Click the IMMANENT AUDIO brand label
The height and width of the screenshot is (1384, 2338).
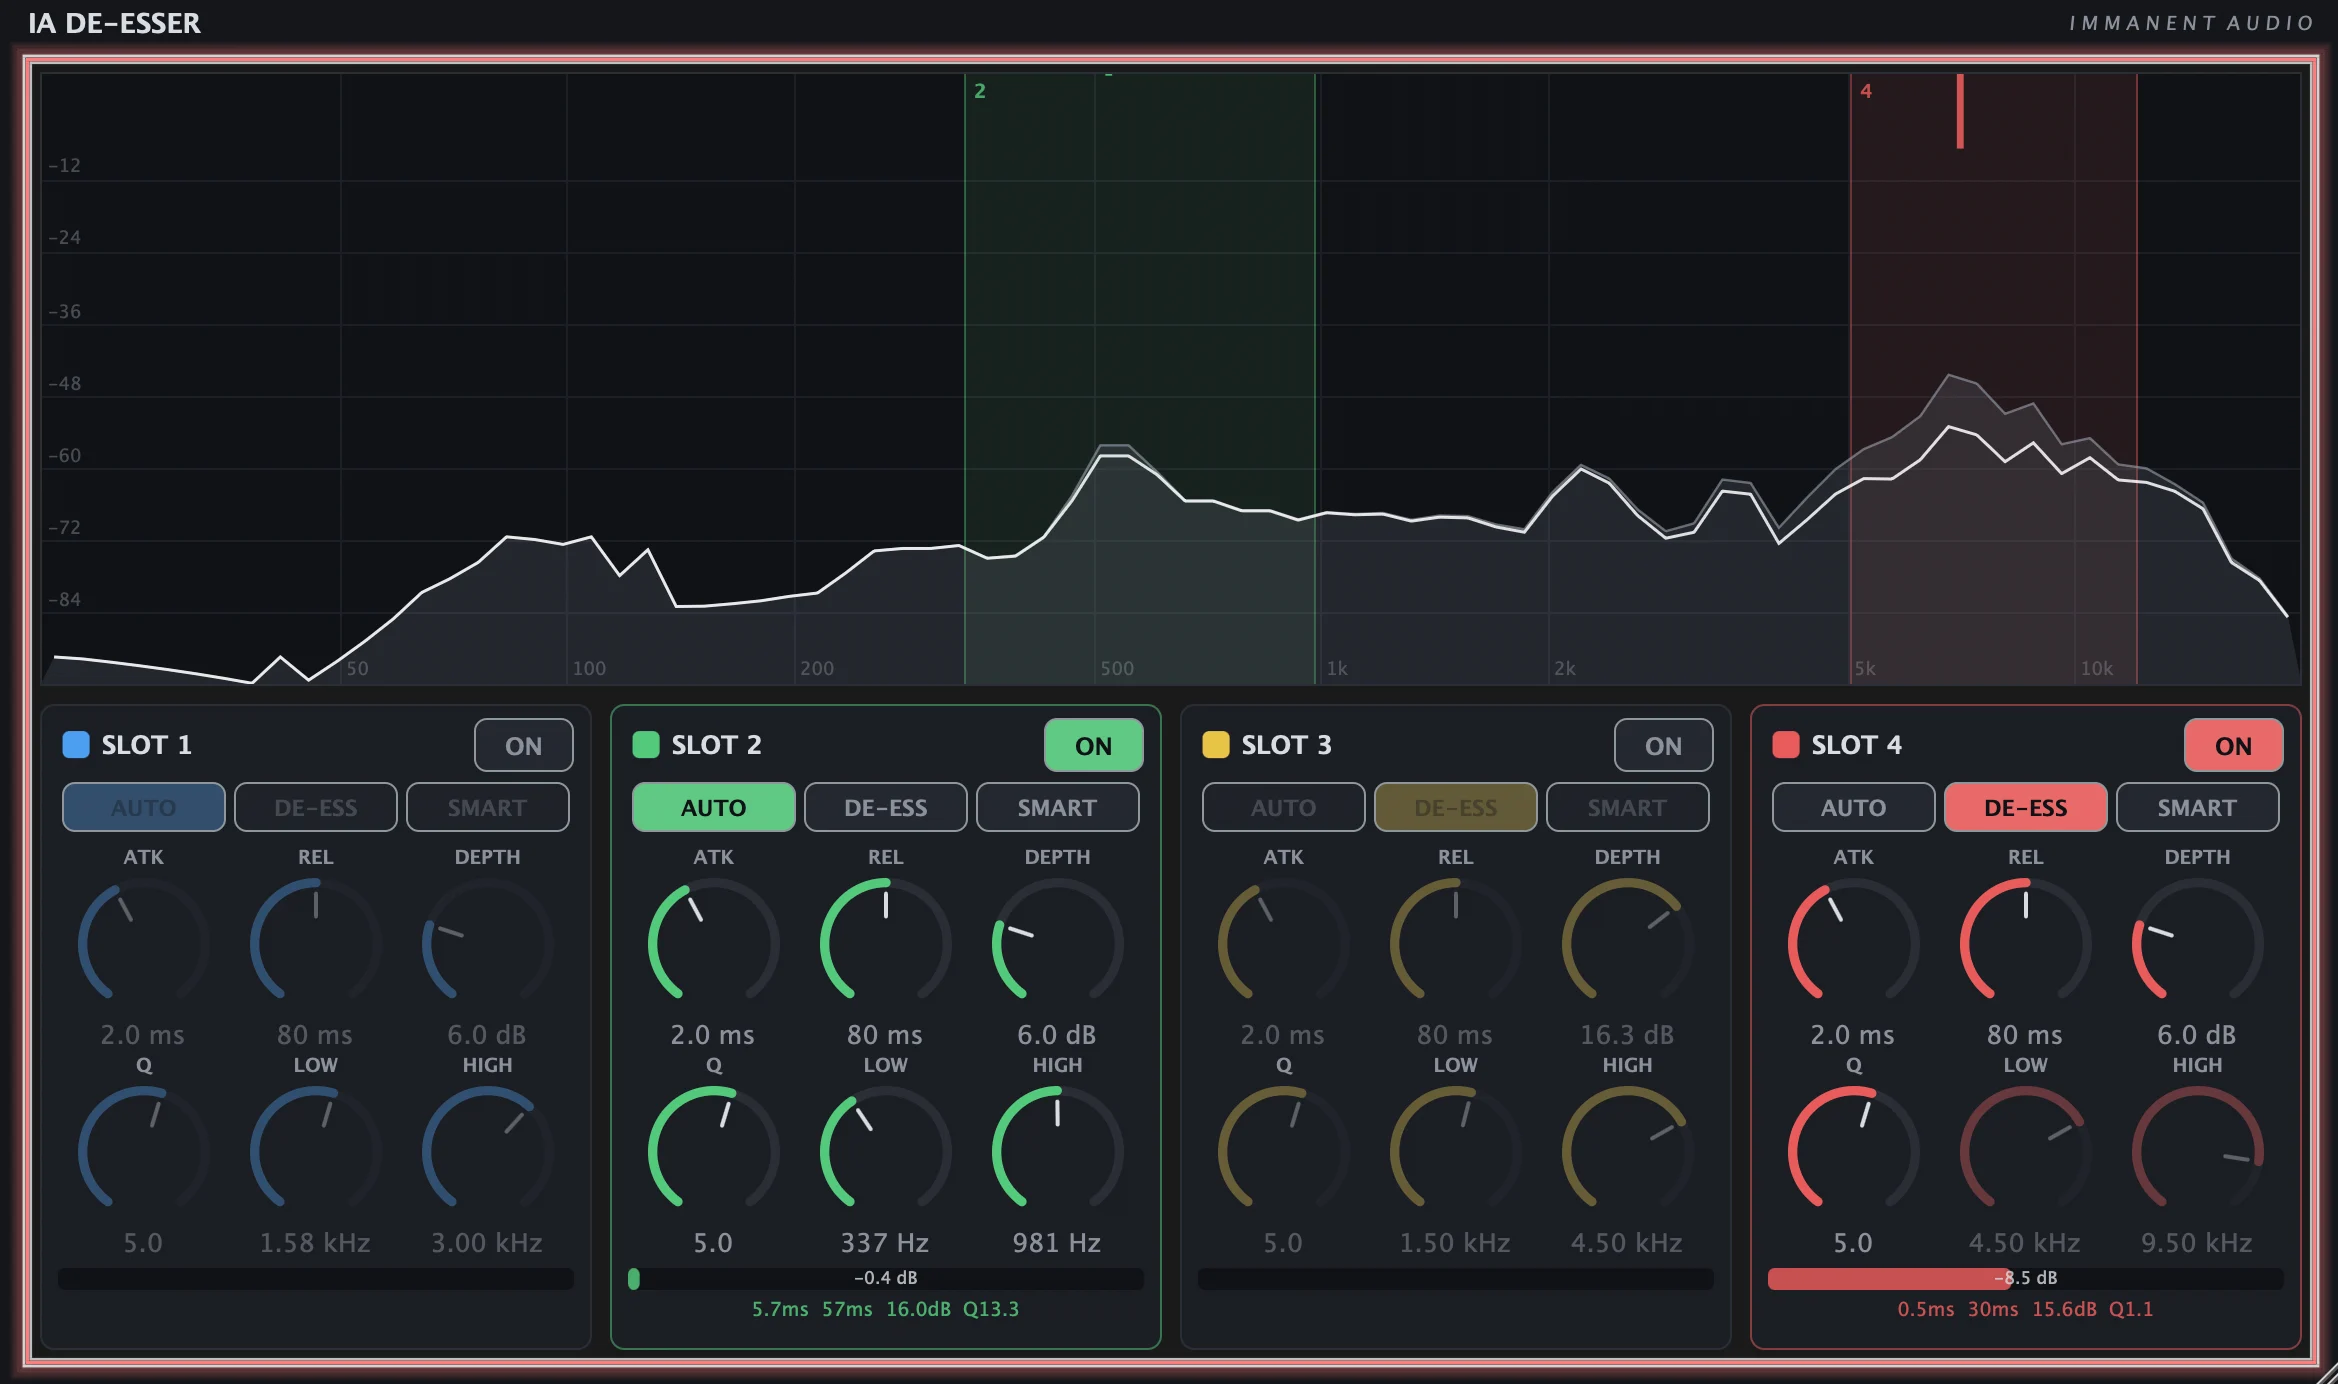(x=2192, y=23)
